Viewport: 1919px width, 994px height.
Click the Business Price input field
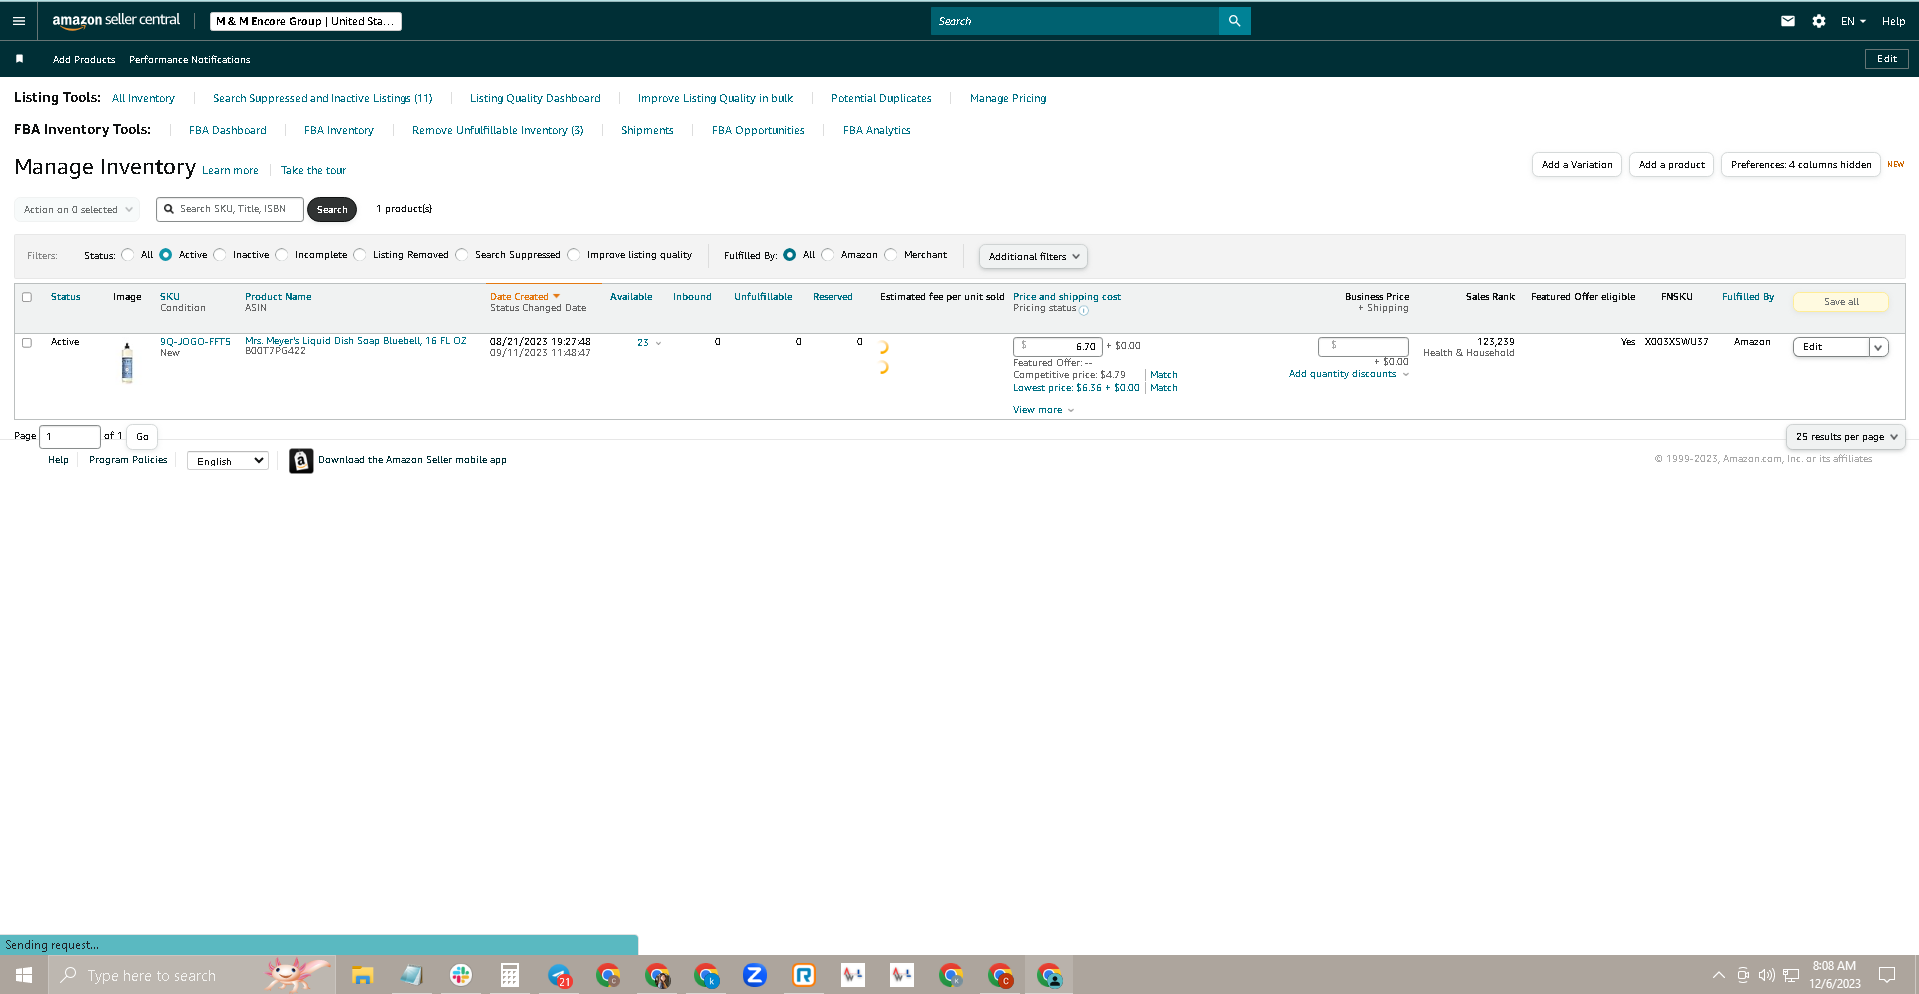pos(1363,346)
